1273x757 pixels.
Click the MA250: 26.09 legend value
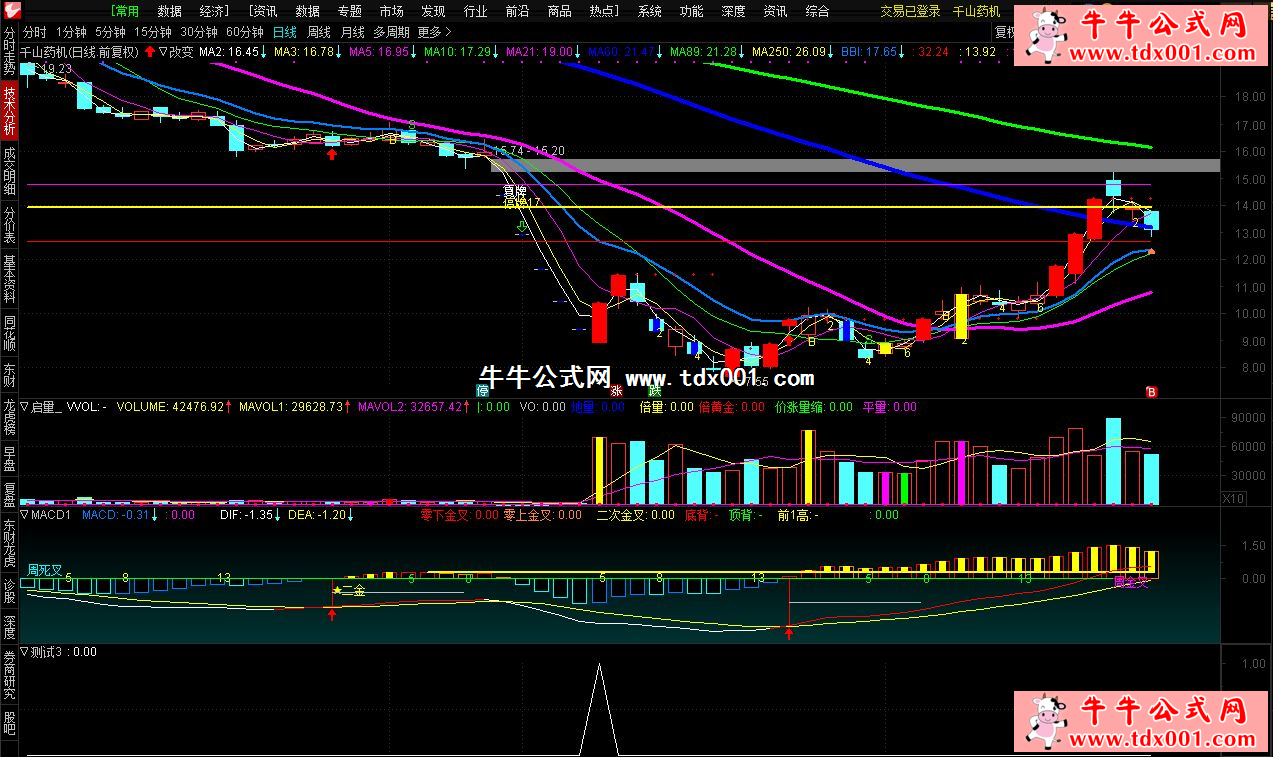[790, 51]
